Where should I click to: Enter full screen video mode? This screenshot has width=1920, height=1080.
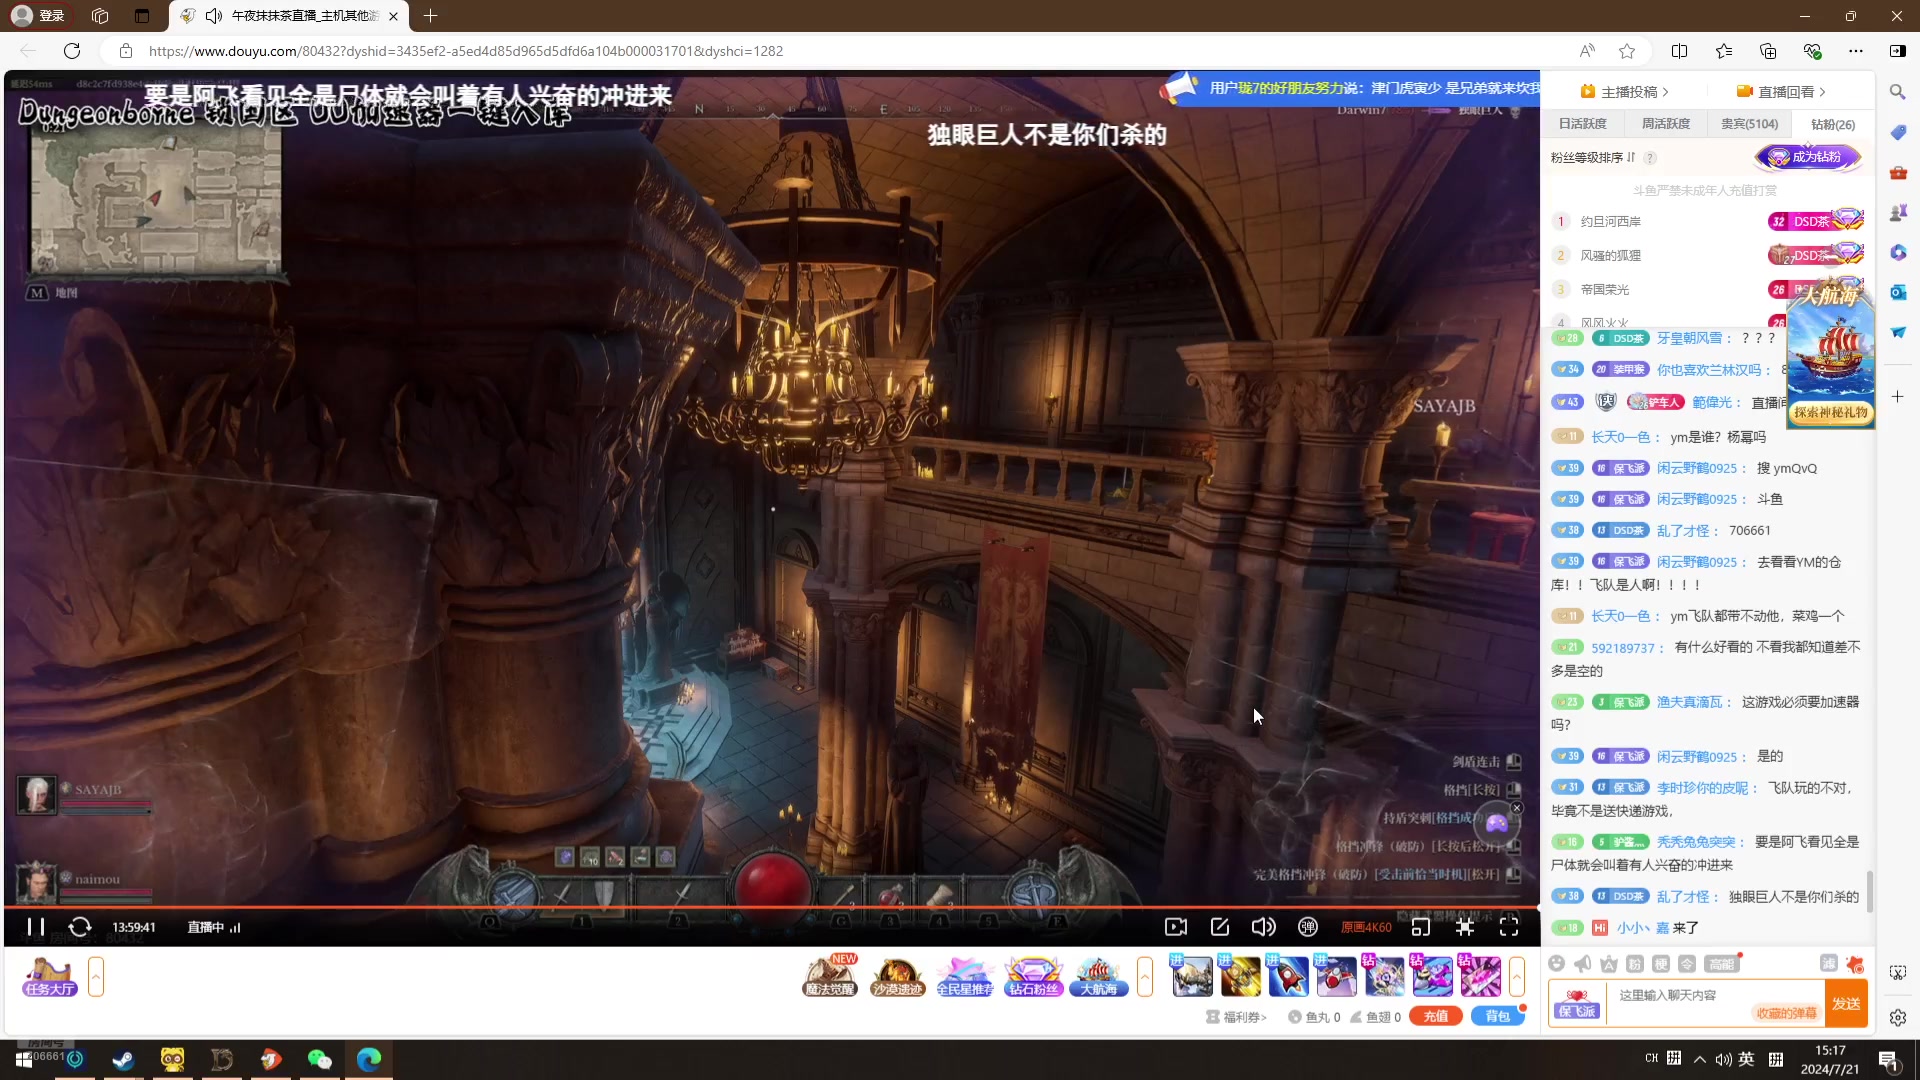pyautogui.click(x=1509, y=927)
